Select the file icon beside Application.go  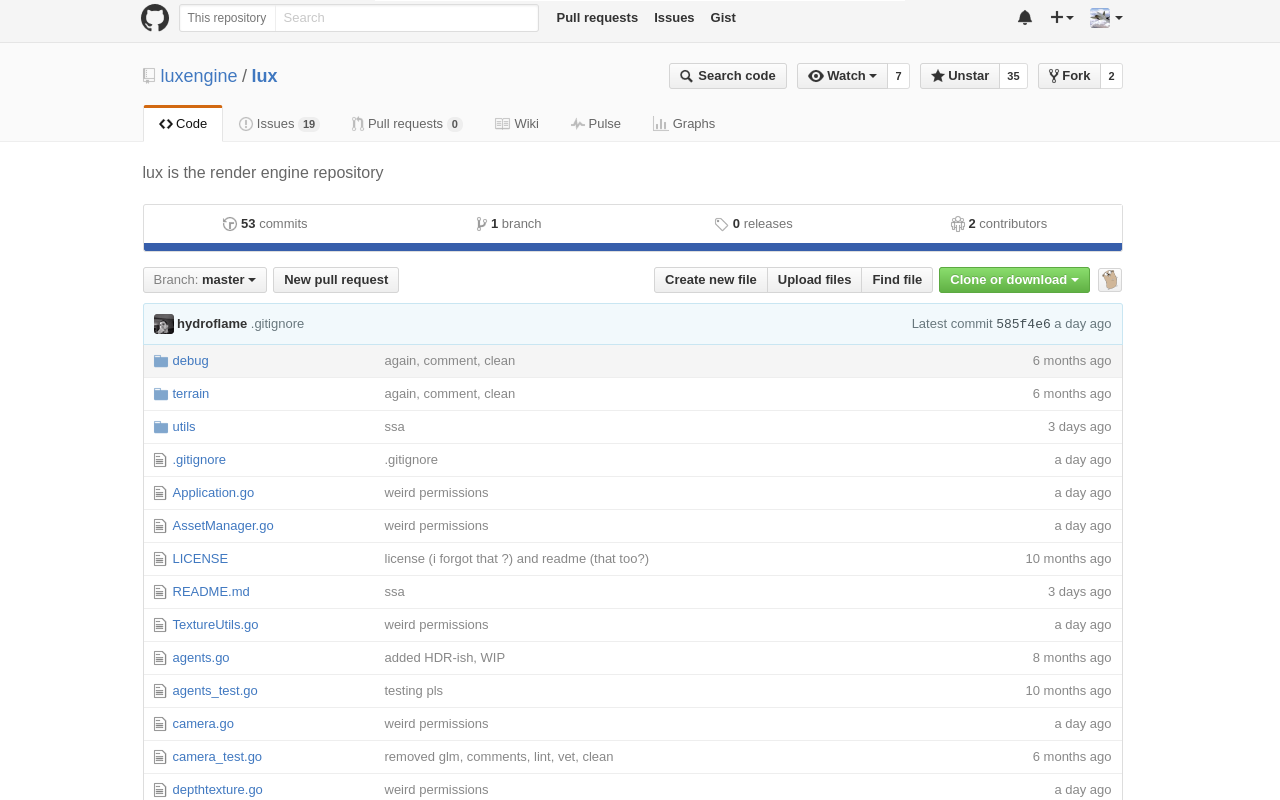[160, 493]
